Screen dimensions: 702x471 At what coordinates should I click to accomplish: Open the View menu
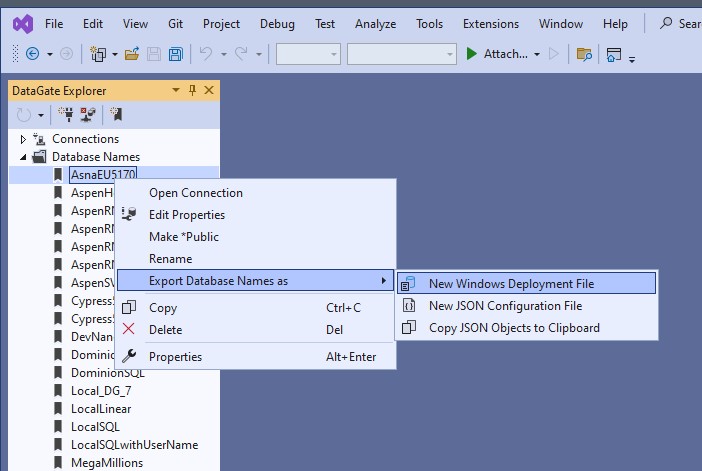pos(135,24)
